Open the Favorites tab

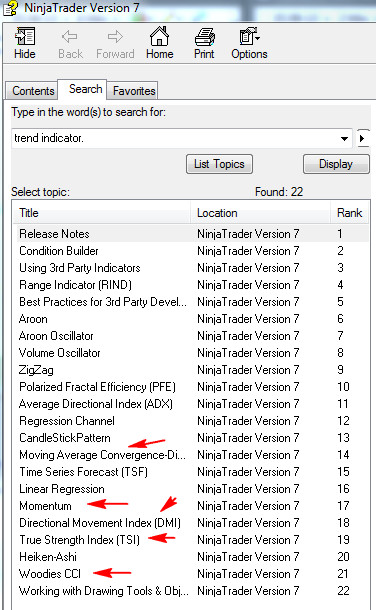[x=134, y=91]
